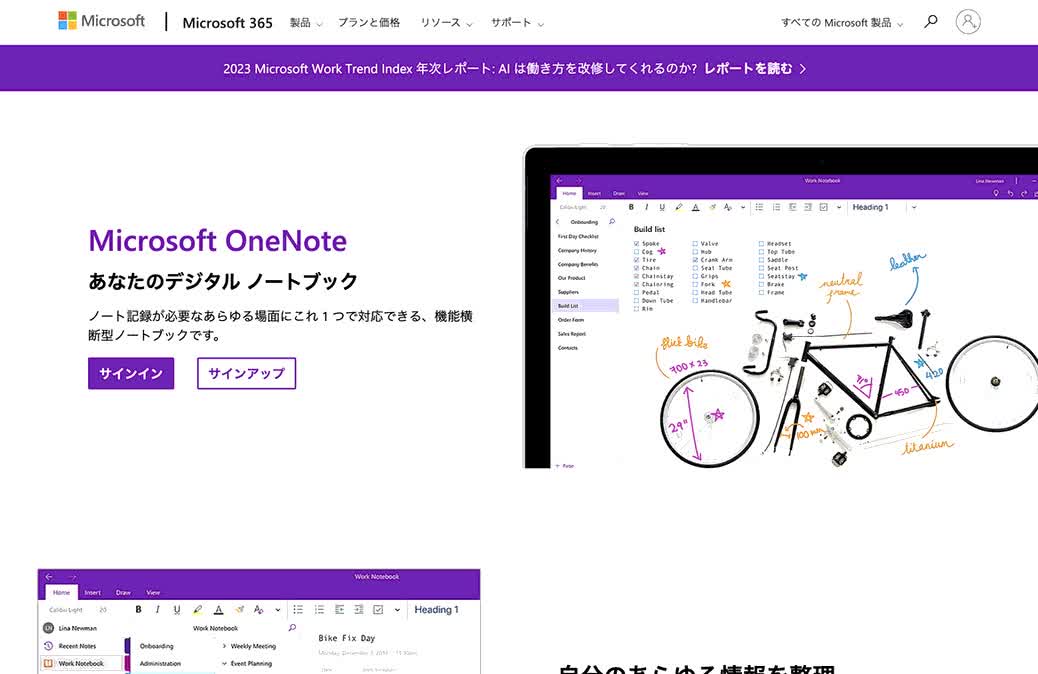Open Order Form page in hero screenshot
The height and width of the screenshot is (674, 1038).
571,320
